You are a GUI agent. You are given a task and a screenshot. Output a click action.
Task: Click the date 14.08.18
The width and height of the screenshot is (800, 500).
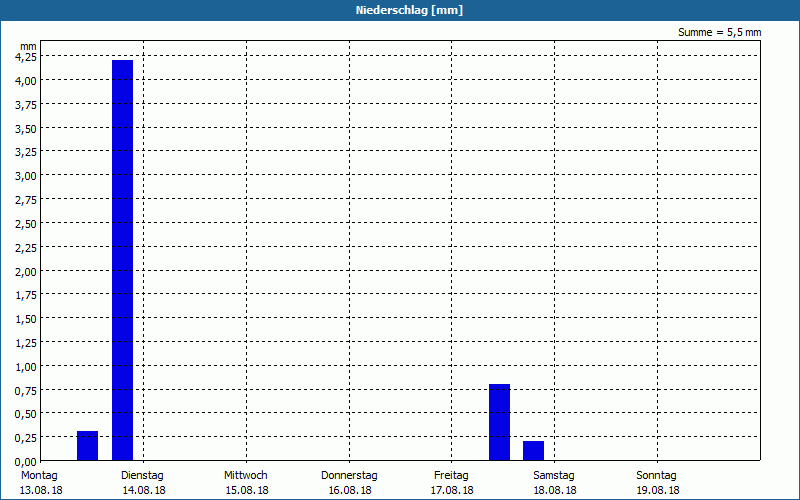[144, 490]
